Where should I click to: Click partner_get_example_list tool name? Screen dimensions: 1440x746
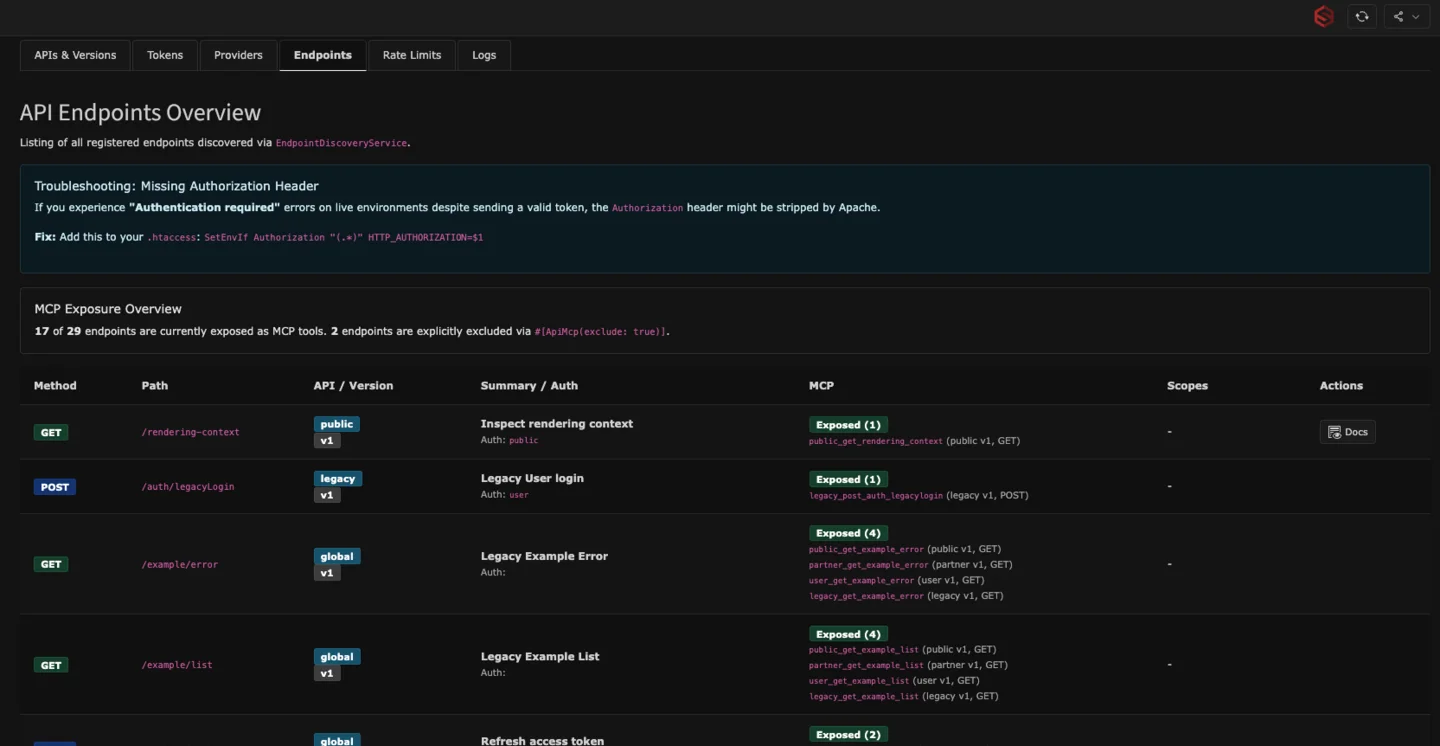click(x=866, y=665)
